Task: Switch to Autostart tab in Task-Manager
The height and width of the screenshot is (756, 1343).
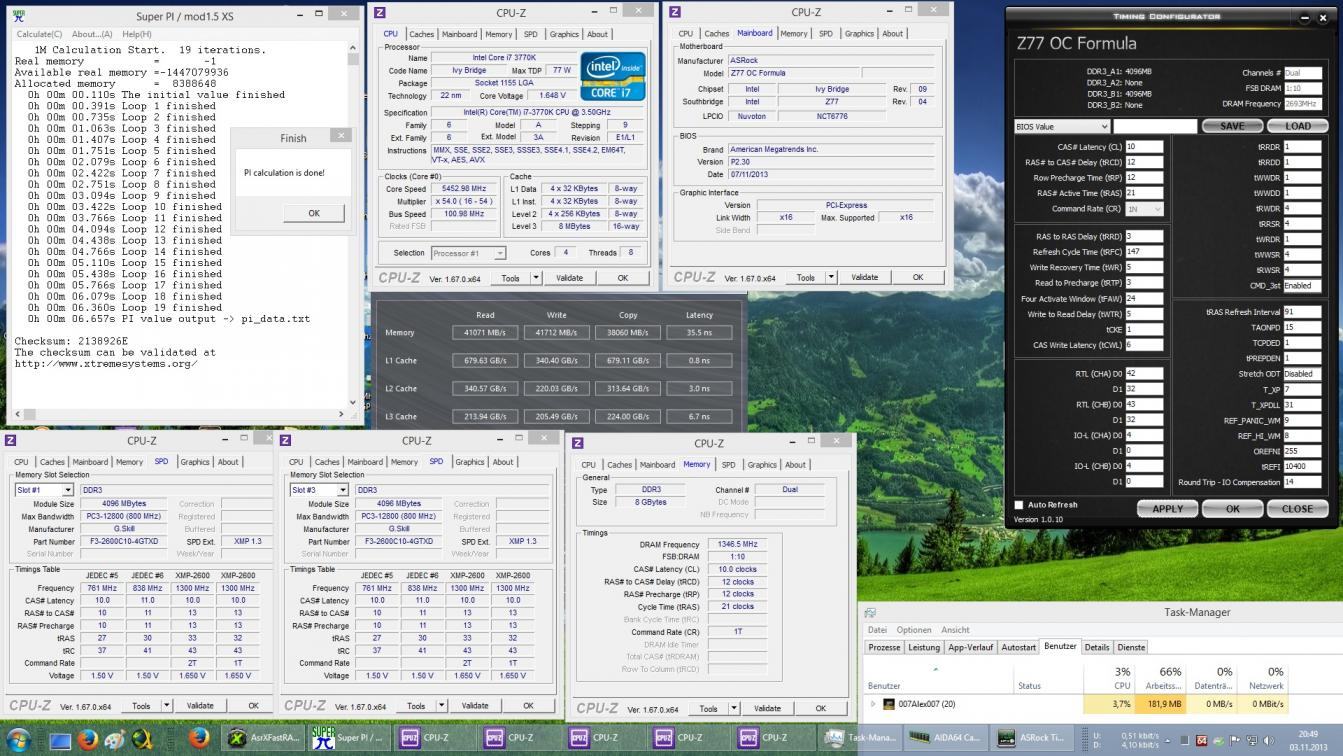Action: (1018, 647)
